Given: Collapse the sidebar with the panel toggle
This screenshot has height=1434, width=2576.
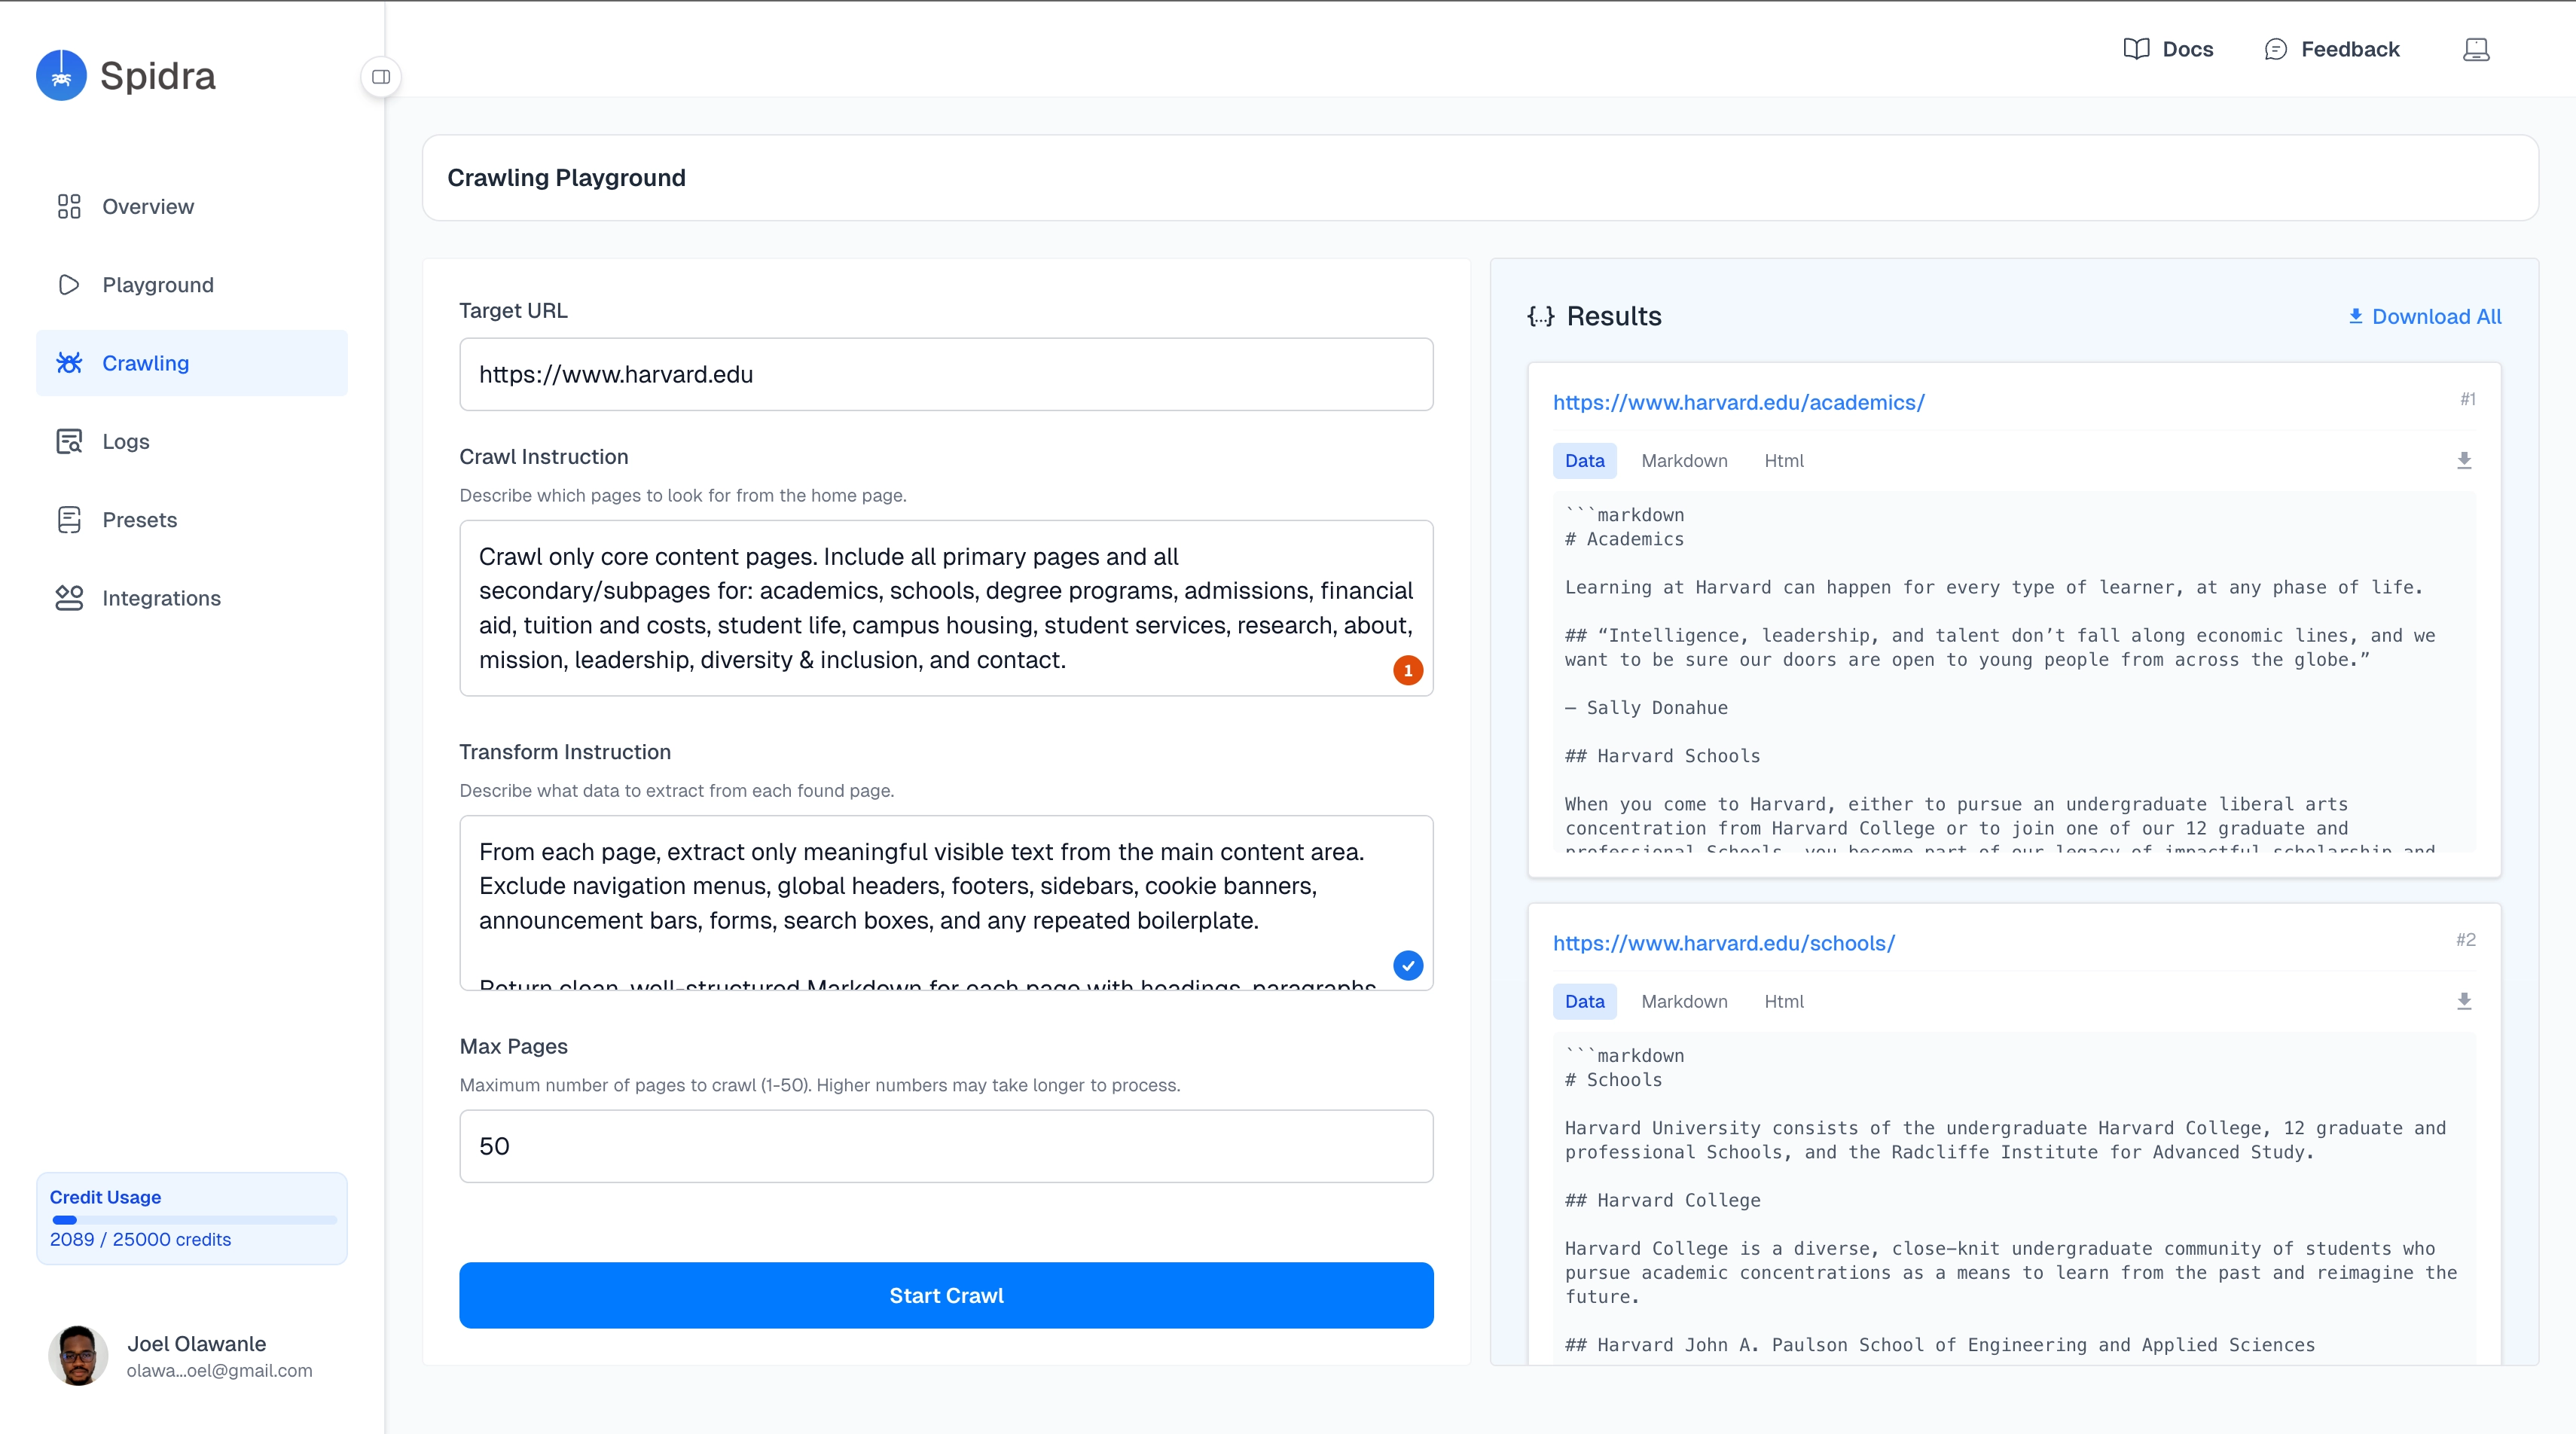Looking at the screenshot, I should tap(381, 77).
